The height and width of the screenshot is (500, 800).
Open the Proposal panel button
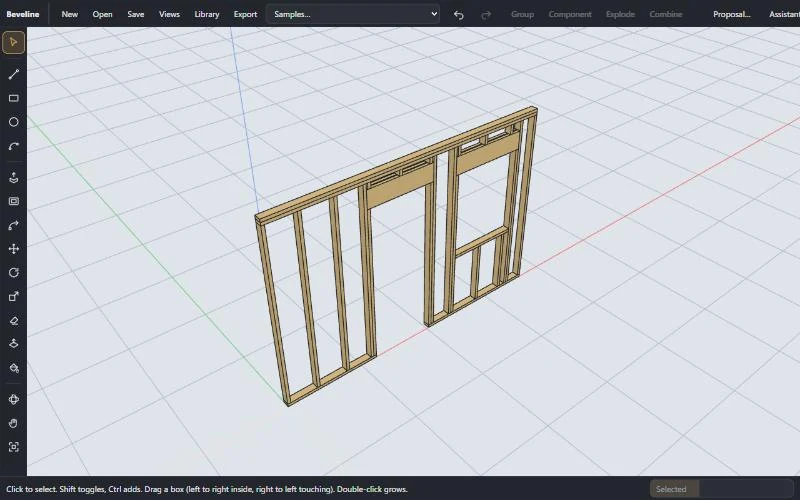(731, 14)
